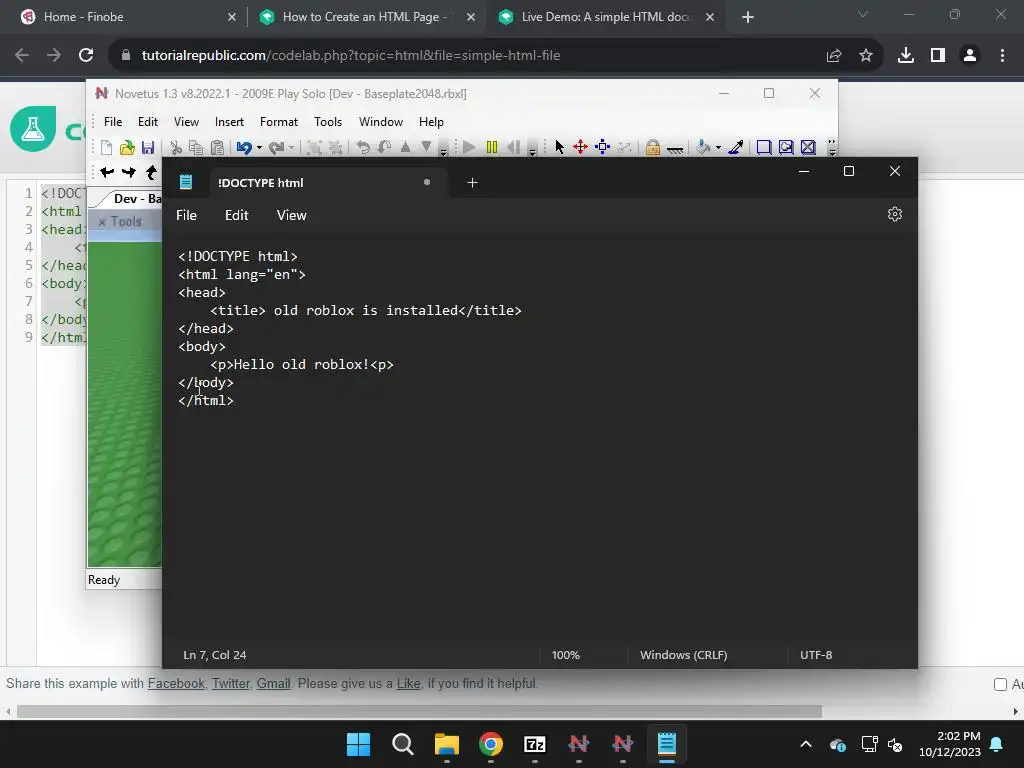The height and width of the screenshot is (768, 1024).
Task: Switch to How to Create an HTML Page tab
Action: click(366, 17)
